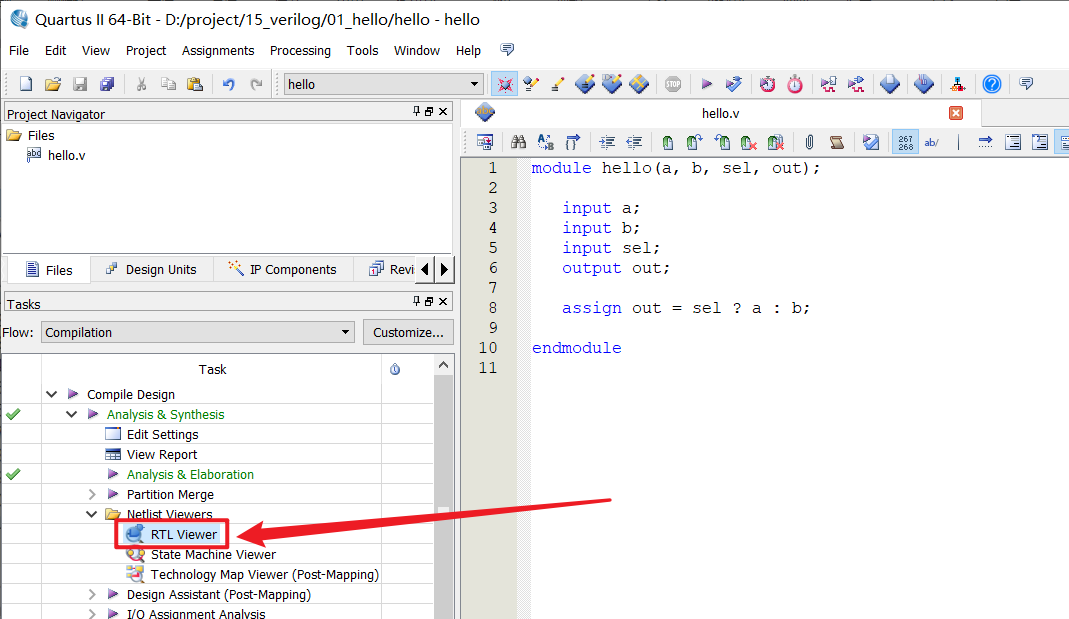Viewport: 1069px width, 619px height.
Task: Click the blue Help question mark icon
Action: [992, 84]
